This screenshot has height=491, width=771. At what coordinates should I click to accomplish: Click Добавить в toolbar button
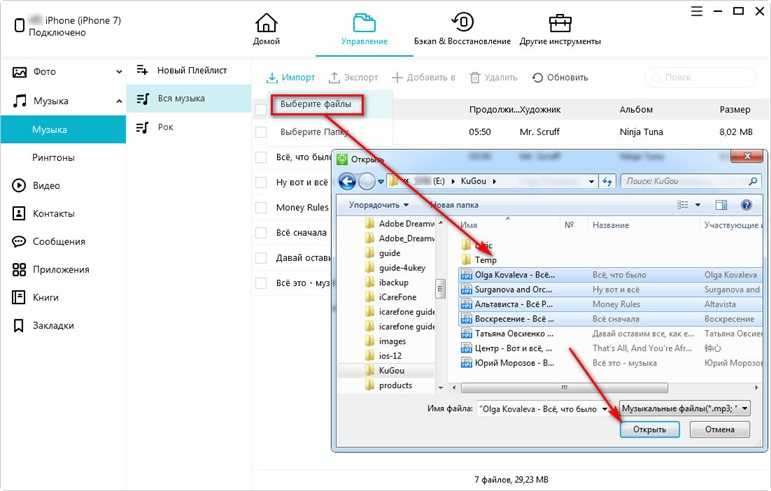pyautogui.click(x=423, y=78)
